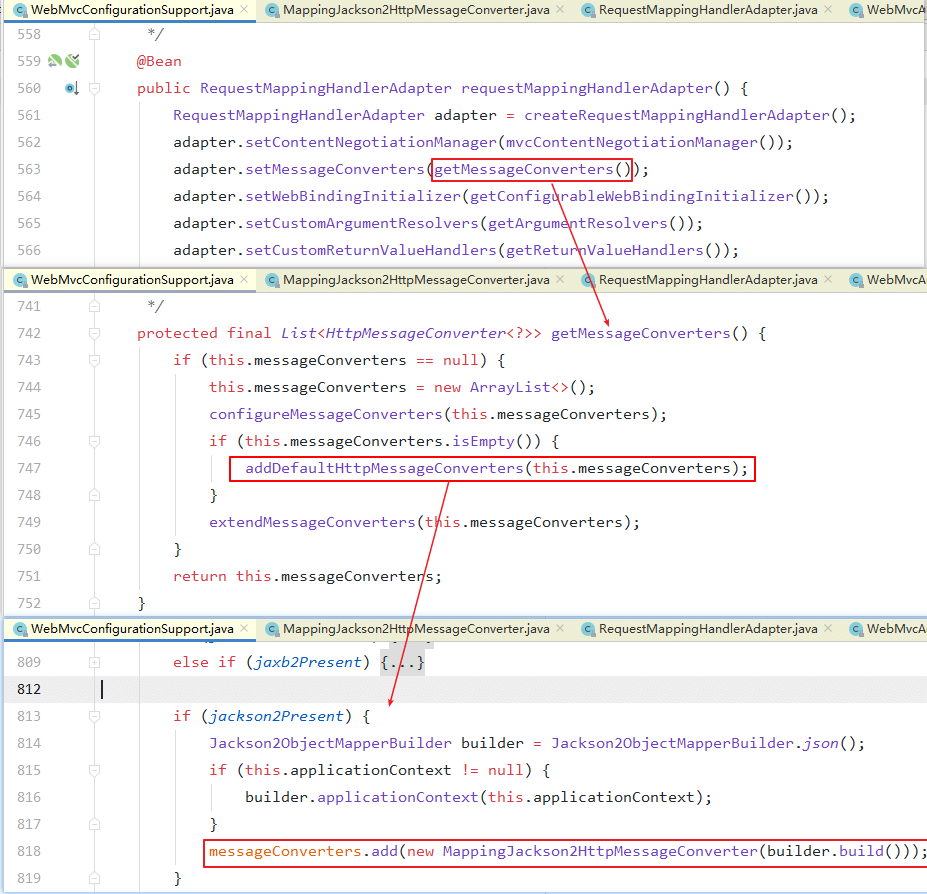Image resolution: width=927 pixels, height=894 pixels.
Task: Click the first Spring bean gutter icon on line 559
Action: (55, 61)
